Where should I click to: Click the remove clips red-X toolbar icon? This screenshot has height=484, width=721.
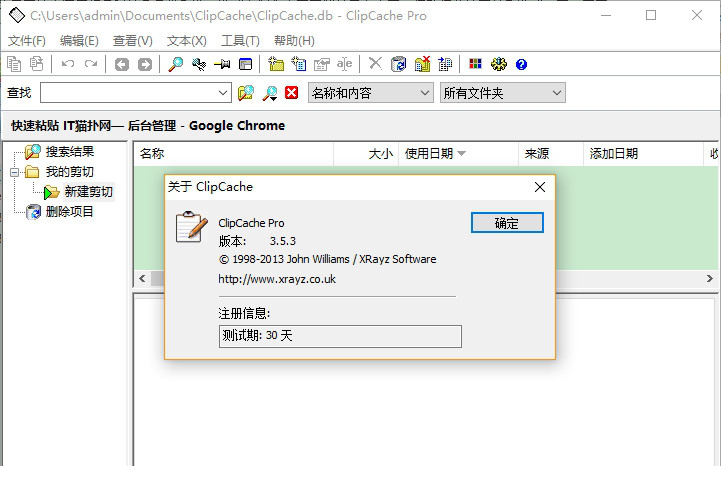point(422,64)
